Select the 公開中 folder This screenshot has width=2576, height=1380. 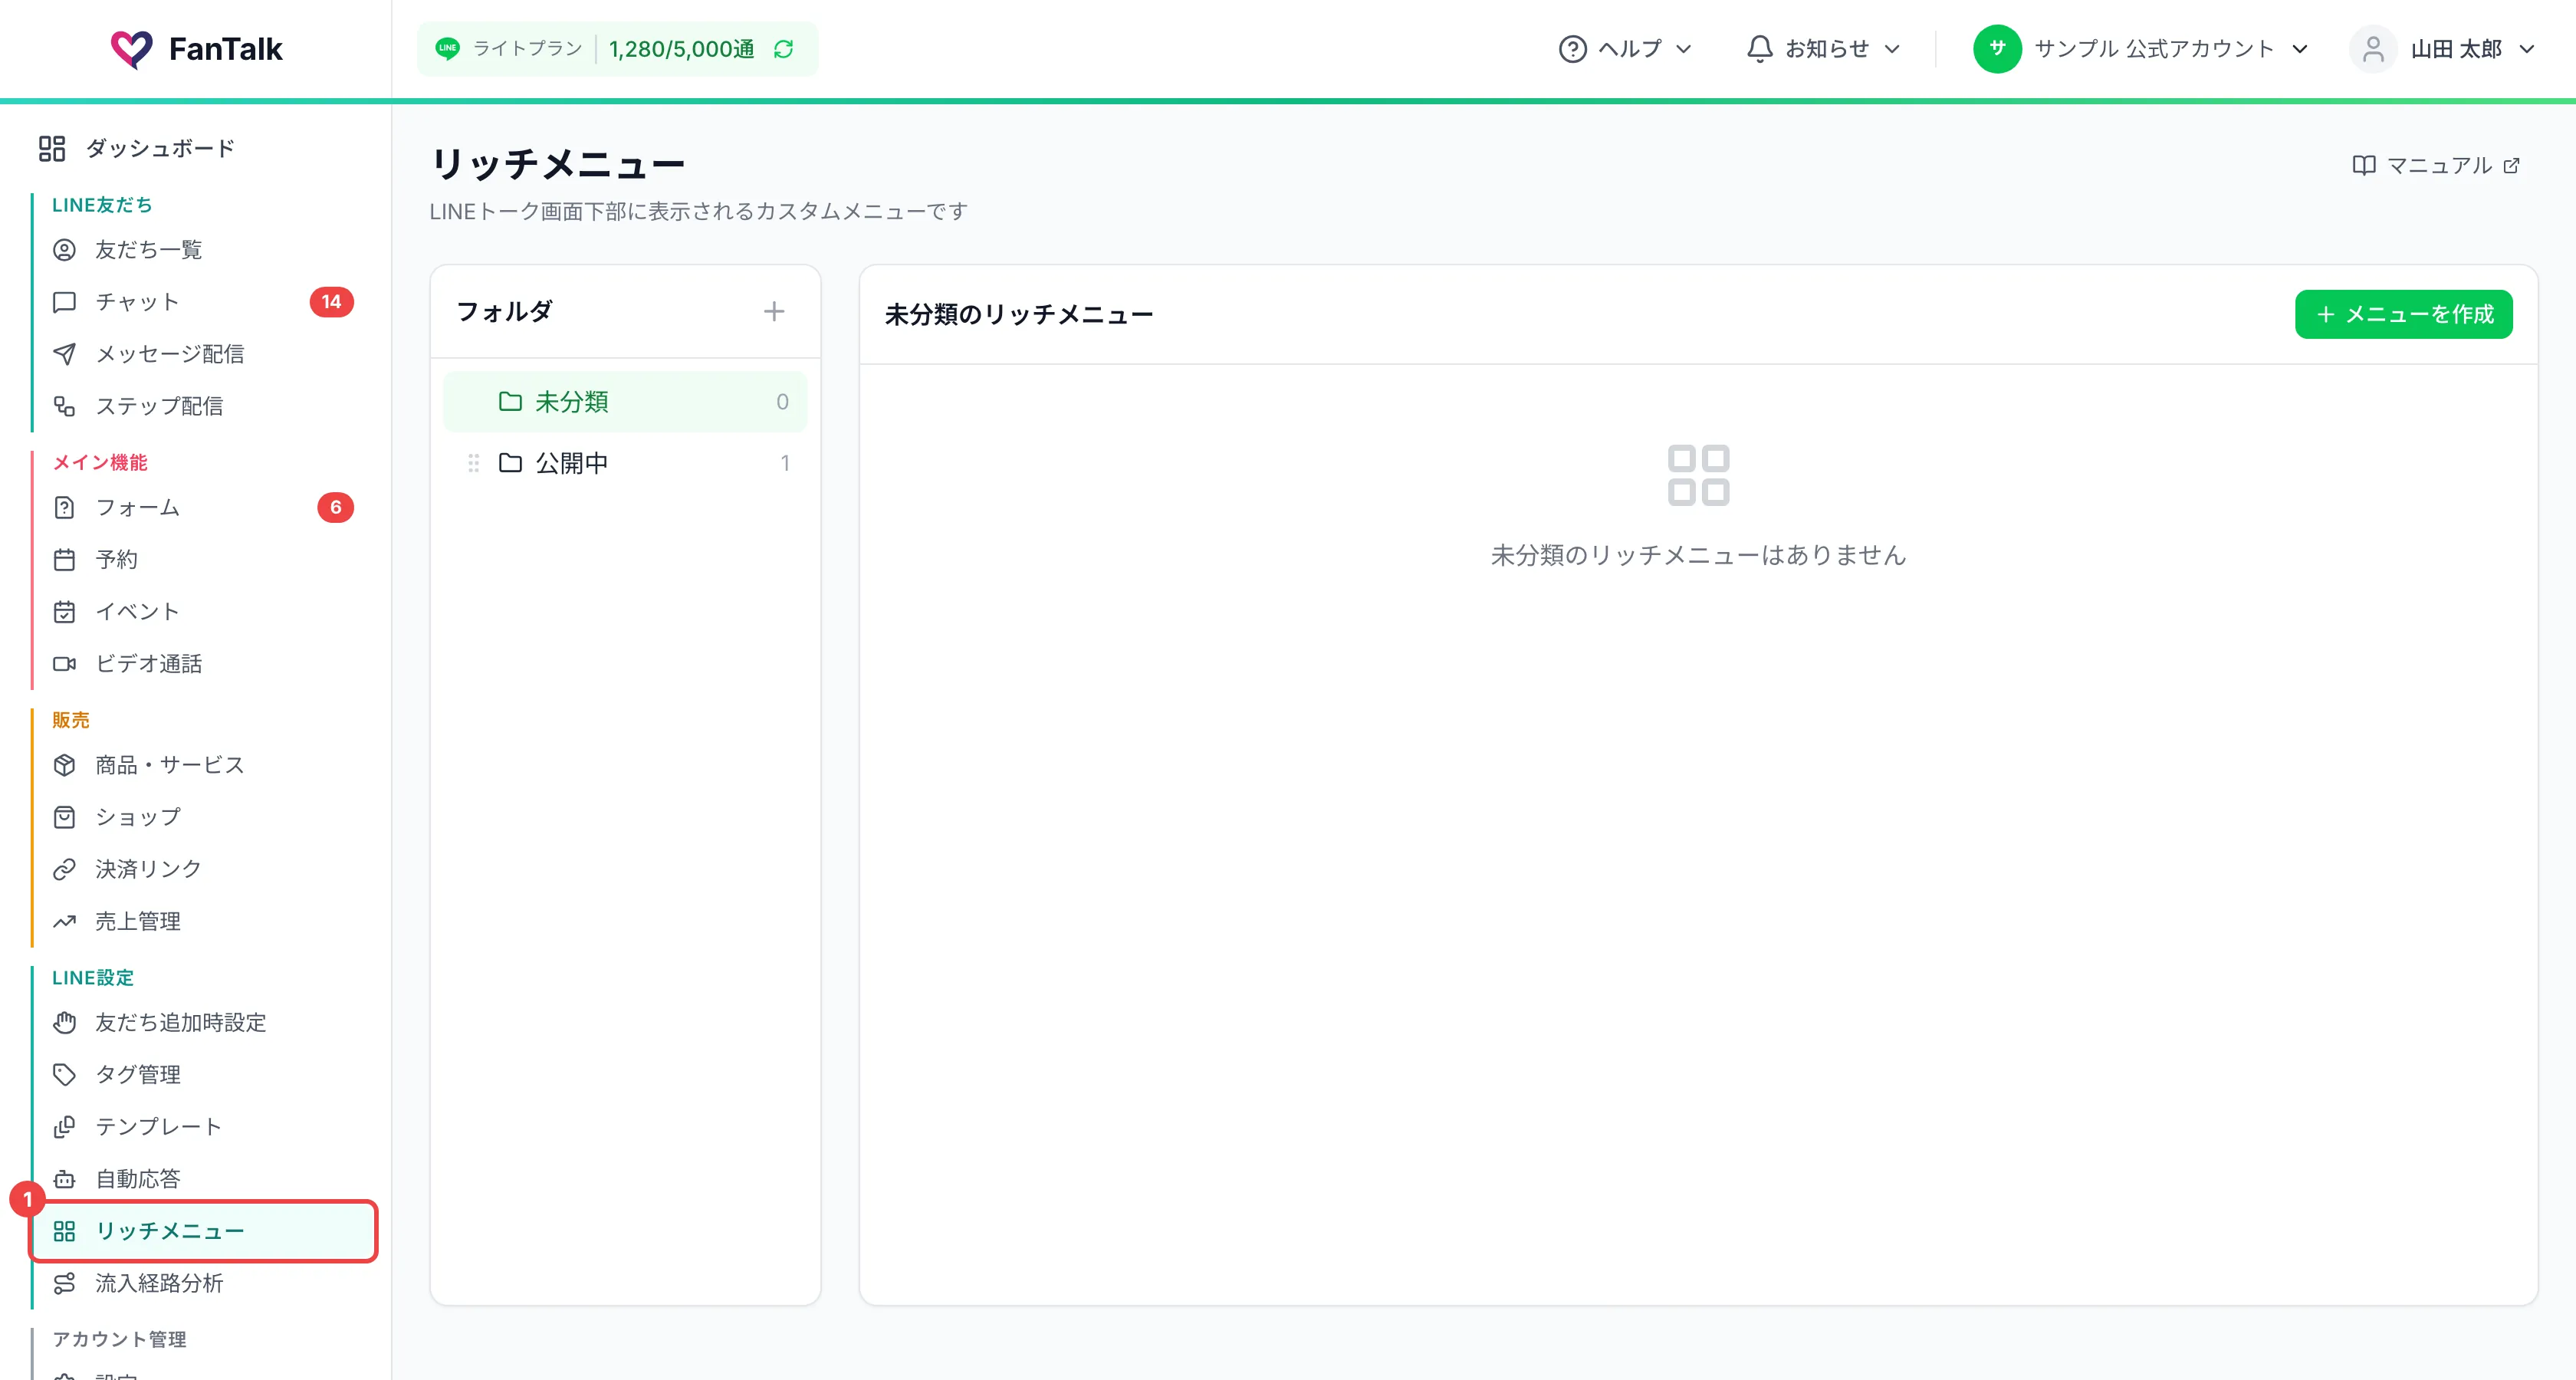(x=624, y=463)
